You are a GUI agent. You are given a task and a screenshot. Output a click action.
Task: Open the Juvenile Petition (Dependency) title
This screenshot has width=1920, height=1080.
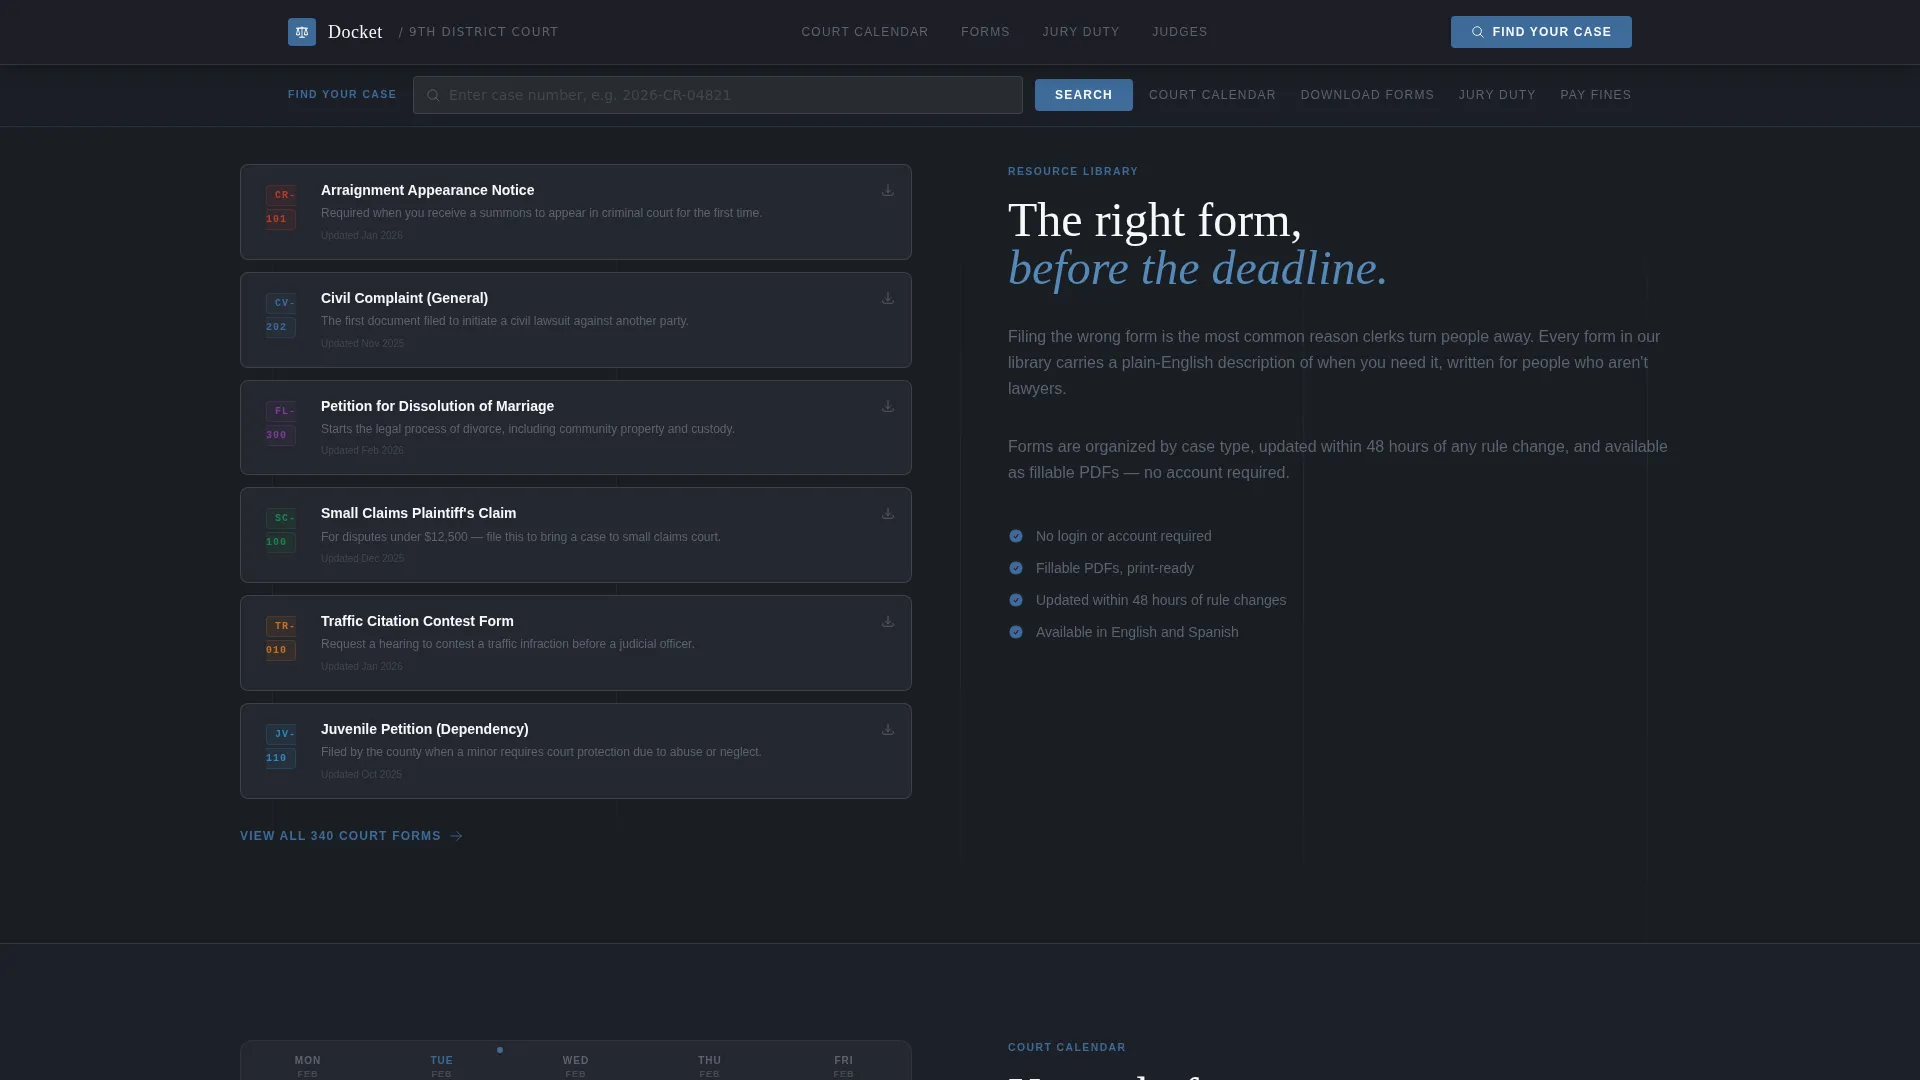pos(424,729)
